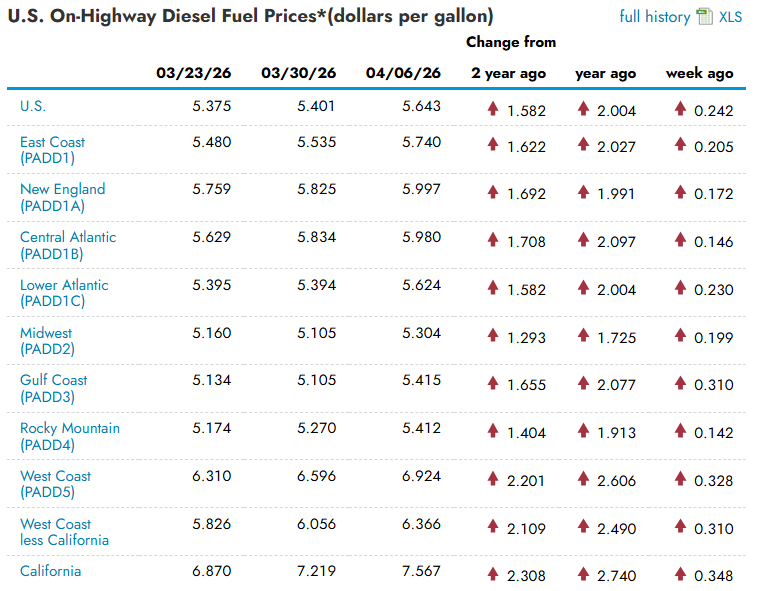
Task: Go to Lower Atlantic (PADD1C) link
Action: point(64,293)
